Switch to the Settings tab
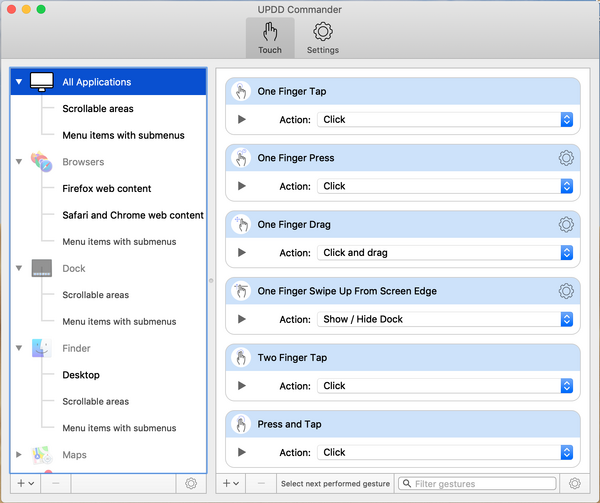 [x=322, y=38]
